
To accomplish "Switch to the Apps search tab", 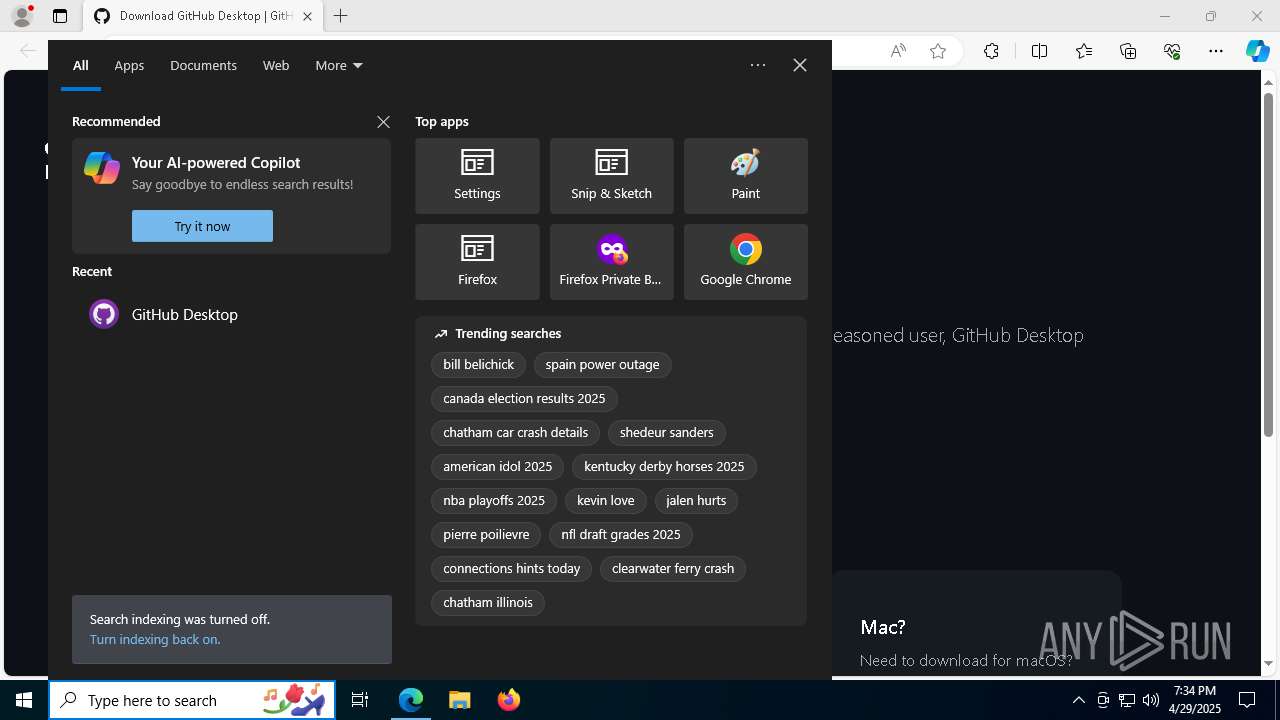I will (129, 65).
